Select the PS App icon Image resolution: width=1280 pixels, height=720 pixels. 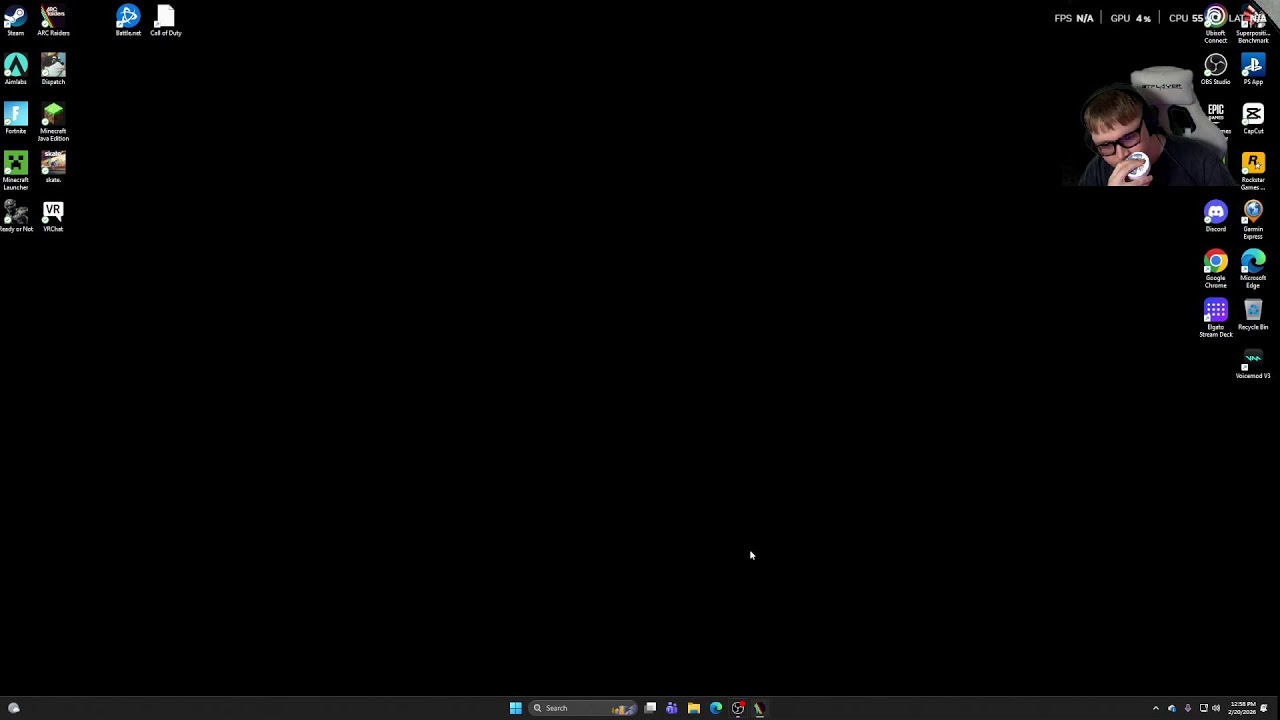[1253, 69]
